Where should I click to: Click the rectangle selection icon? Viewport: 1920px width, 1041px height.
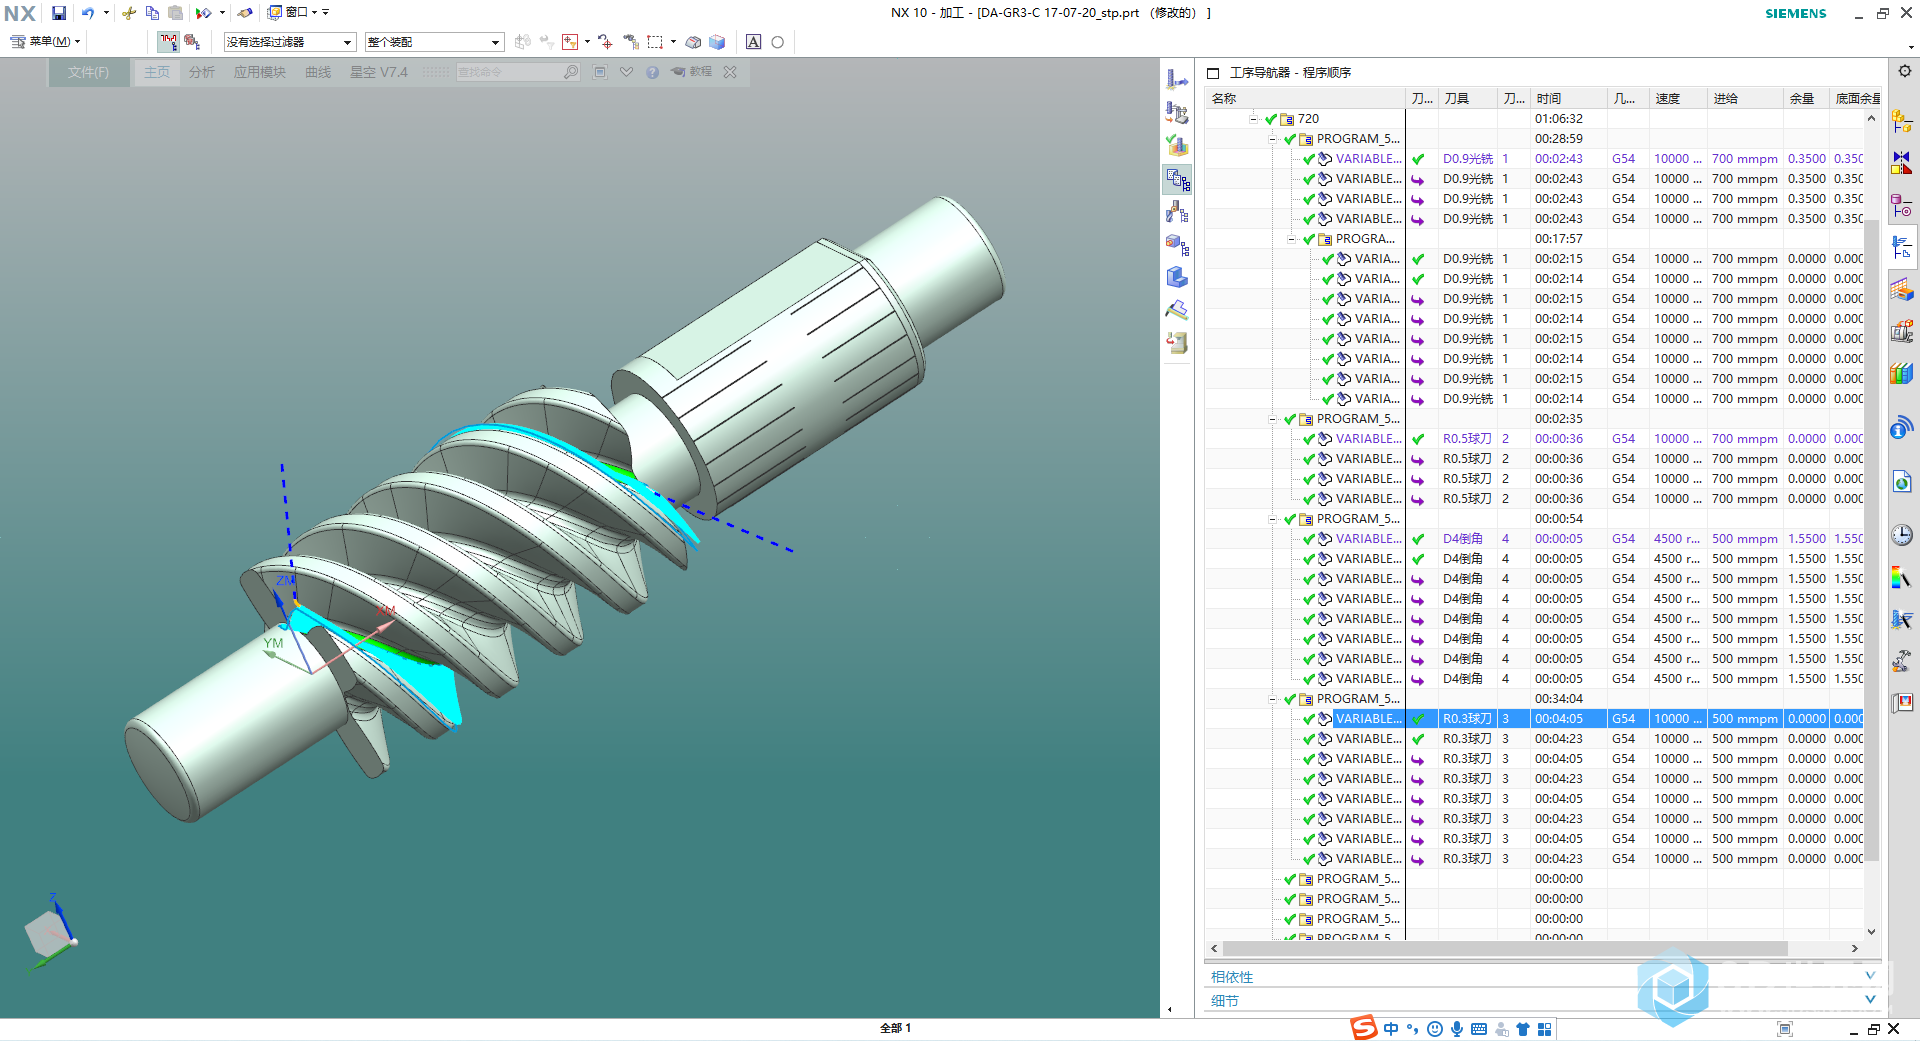655,42
